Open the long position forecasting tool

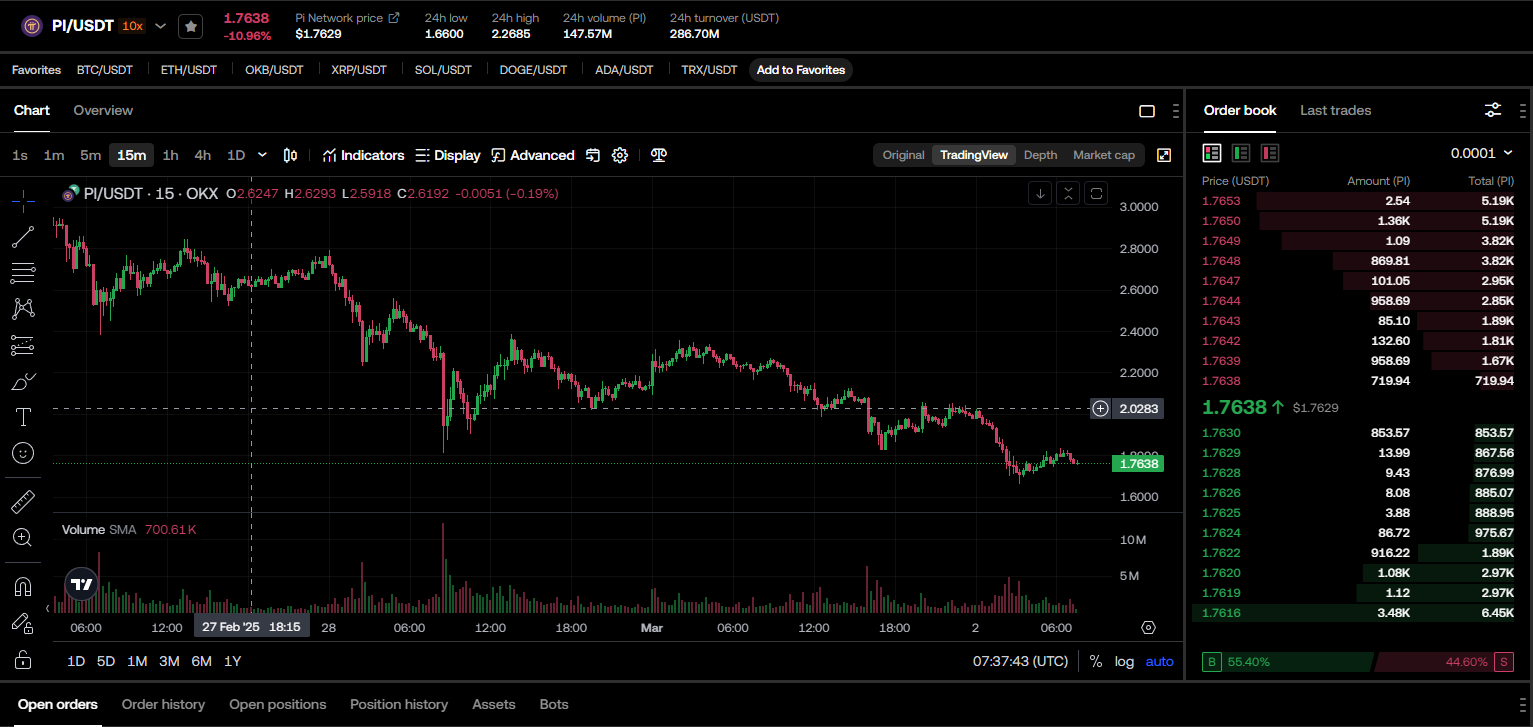click(23, 346)
